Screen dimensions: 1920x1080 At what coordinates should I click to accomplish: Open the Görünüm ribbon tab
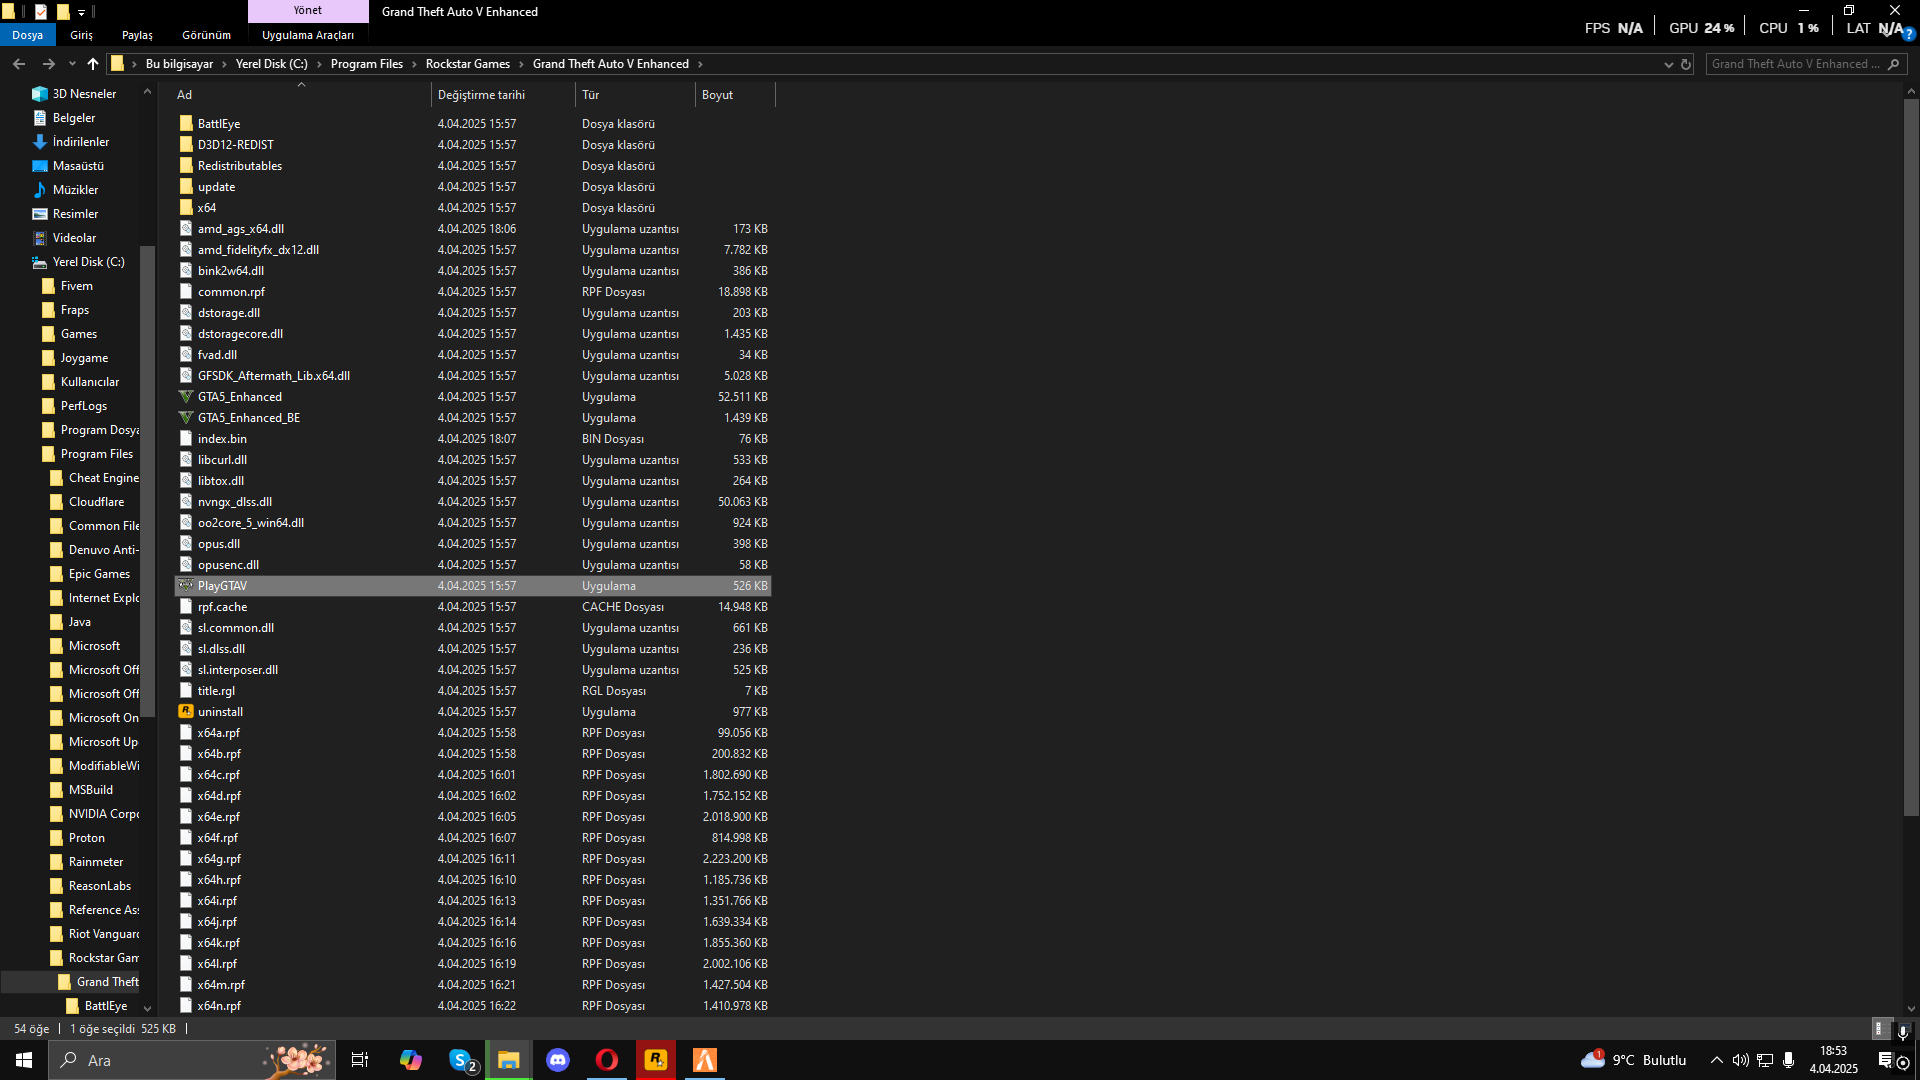(206, 35)
